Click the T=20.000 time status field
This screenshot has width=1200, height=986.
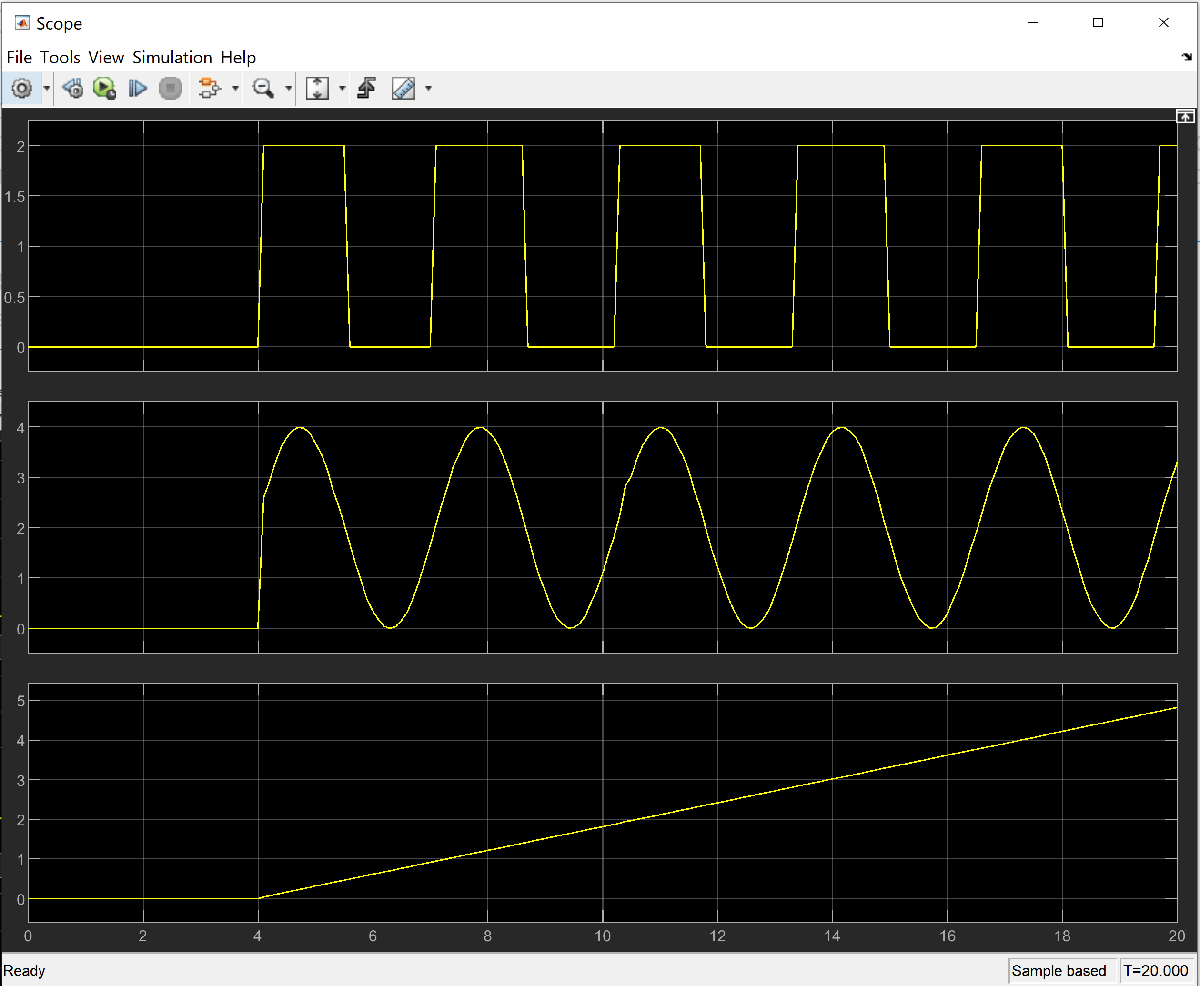pos(1155,970)
